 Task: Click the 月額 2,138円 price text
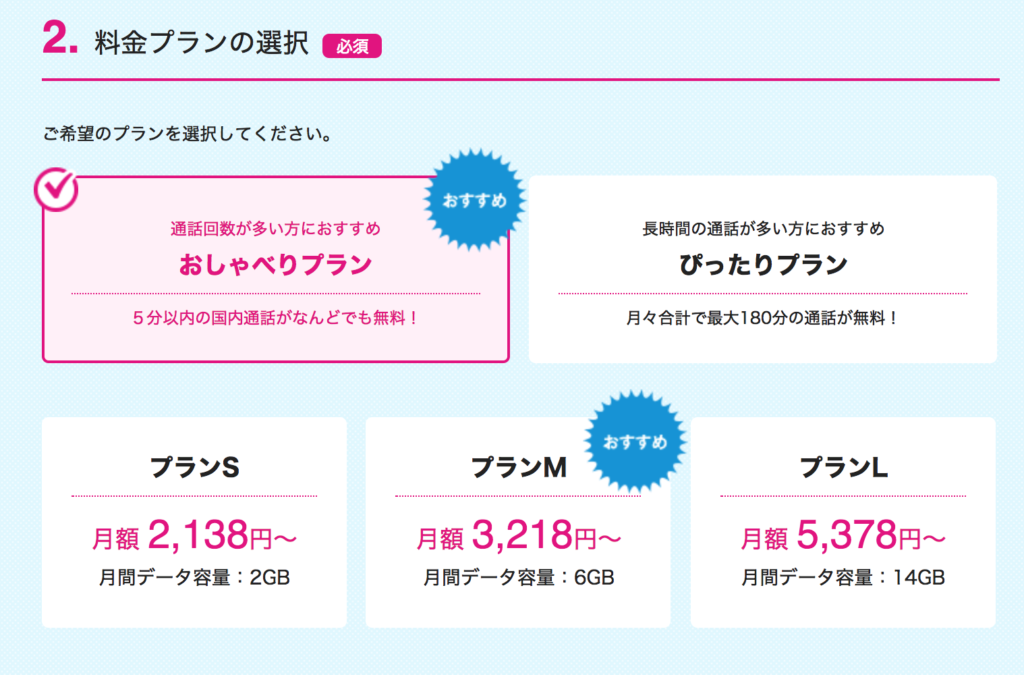(x=195, y=535)
